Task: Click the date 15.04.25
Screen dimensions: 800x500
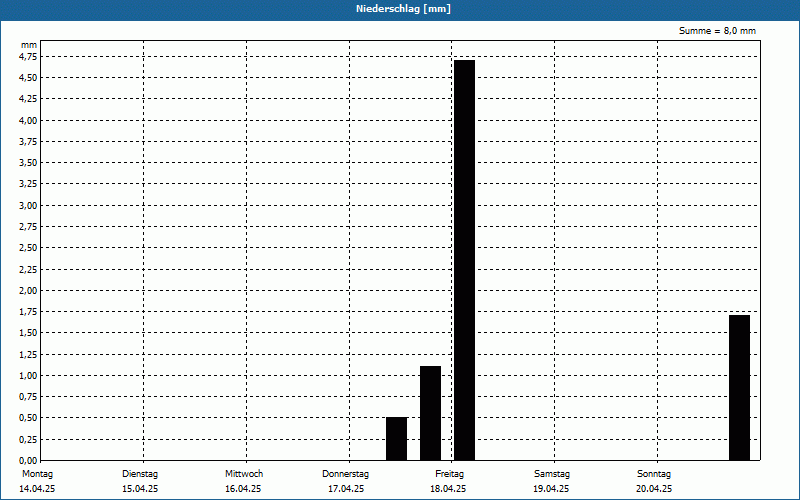Action: (x=140, y=489)
